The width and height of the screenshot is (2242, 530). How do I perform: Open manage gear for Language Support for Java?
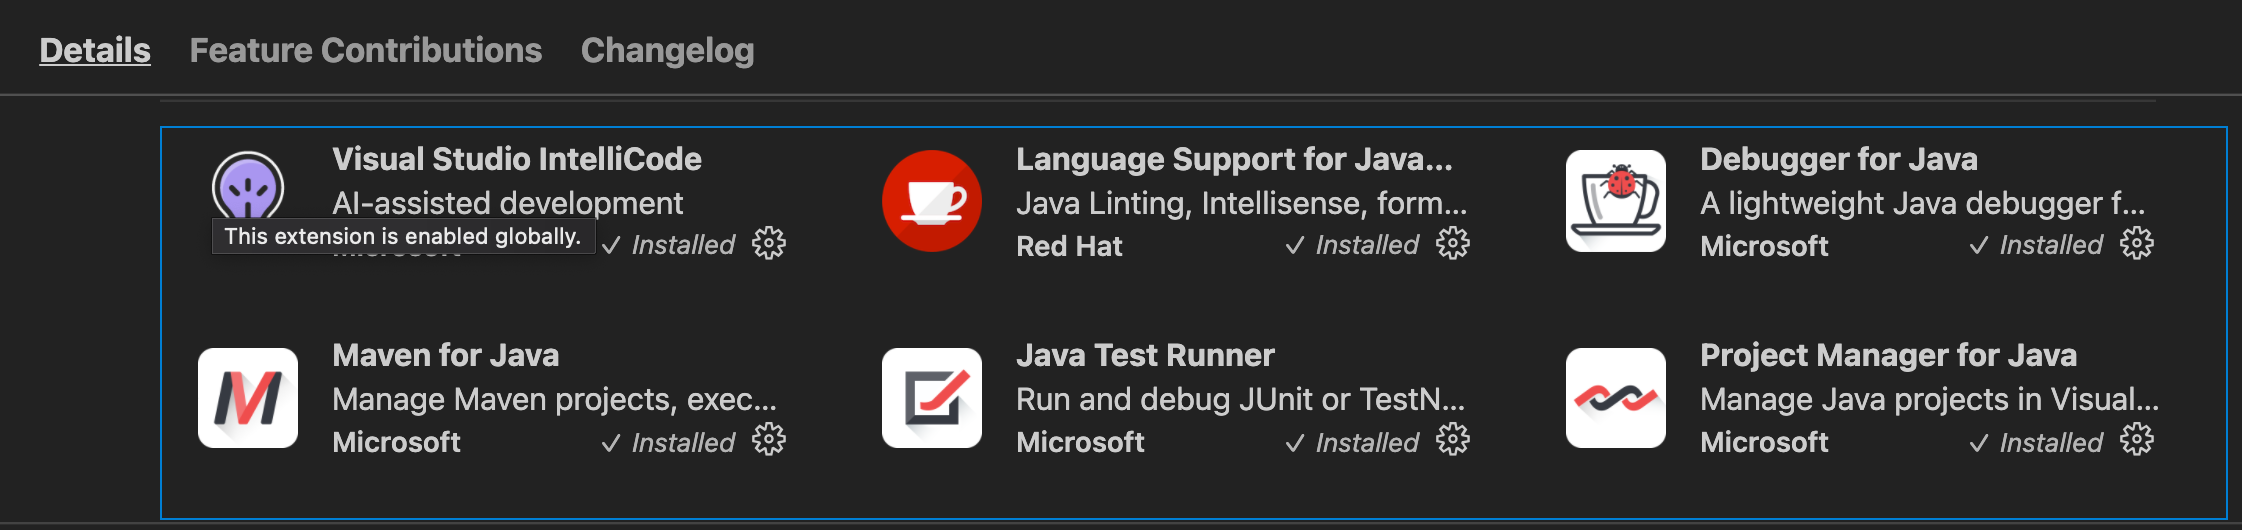point(1453,243)
